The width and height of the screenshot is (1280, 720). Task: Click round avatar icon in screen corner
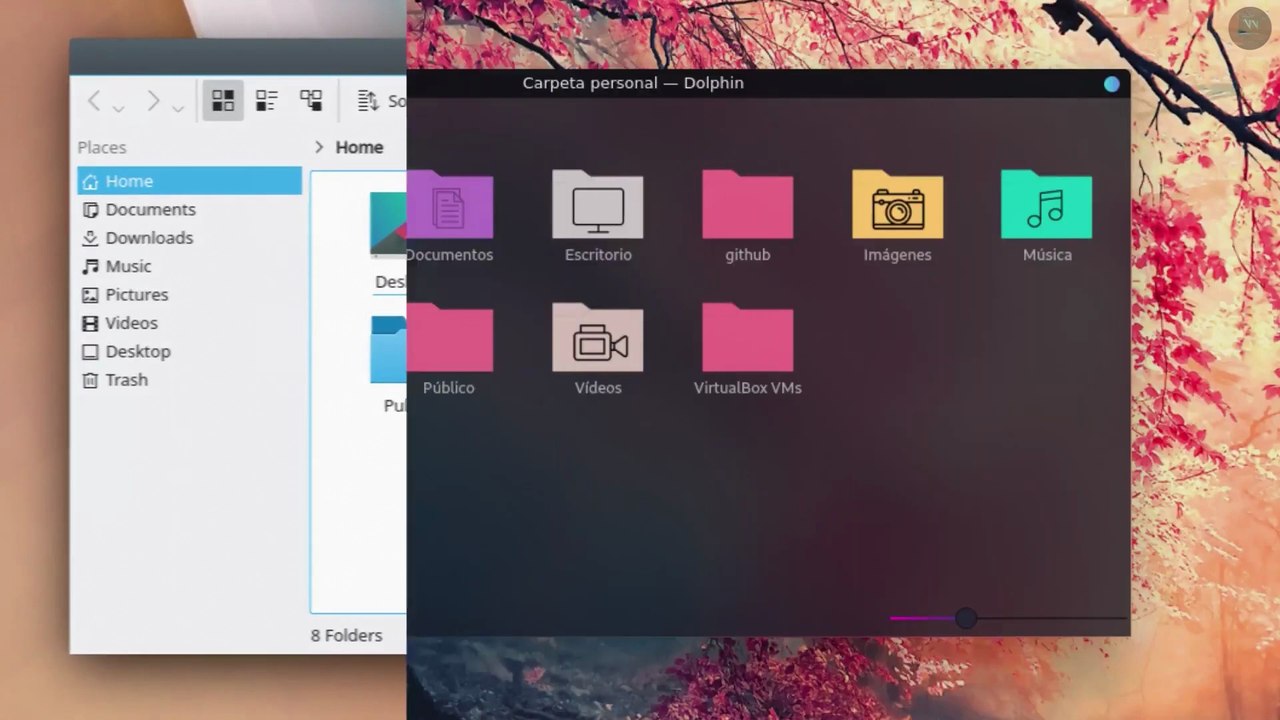(1250, 28)
